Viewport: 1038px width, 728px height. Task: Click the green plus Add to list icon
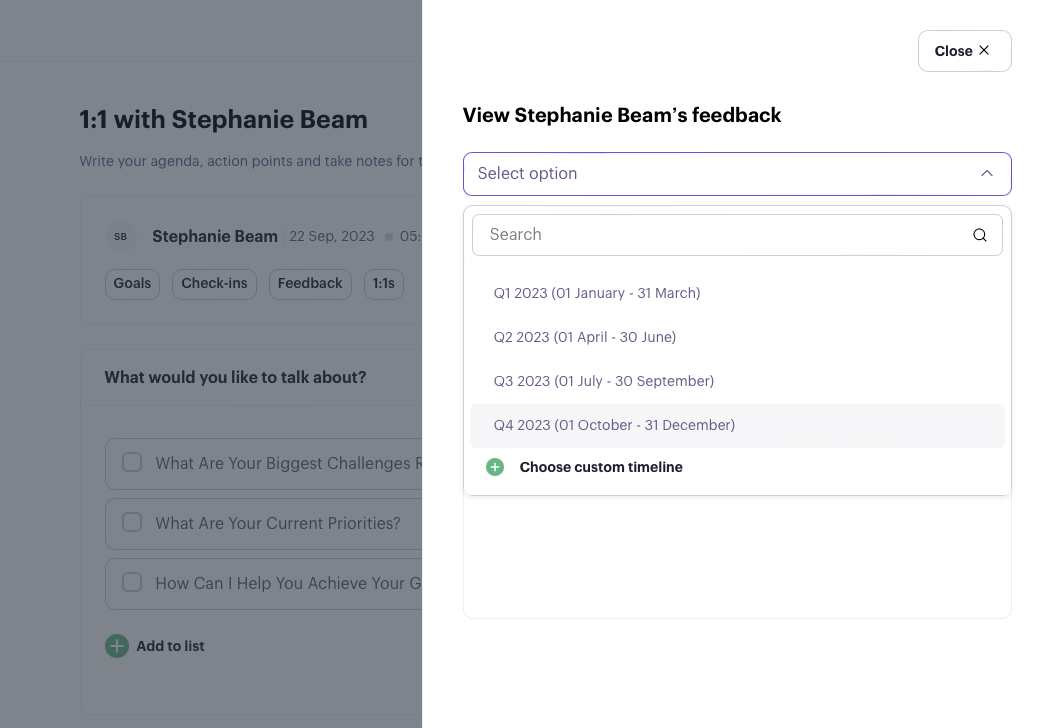click(117, 646)
